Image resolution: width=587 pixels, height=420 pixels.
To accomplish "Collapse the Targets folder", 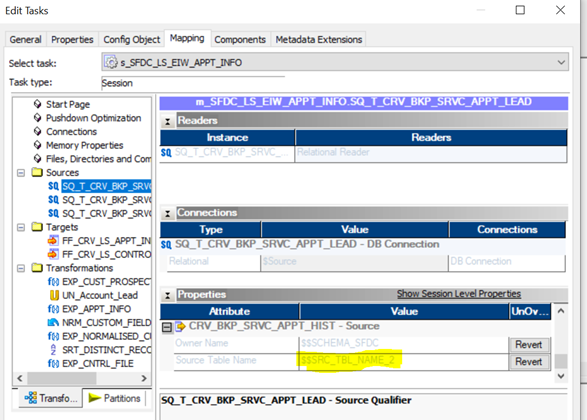I will click(21, 227).
